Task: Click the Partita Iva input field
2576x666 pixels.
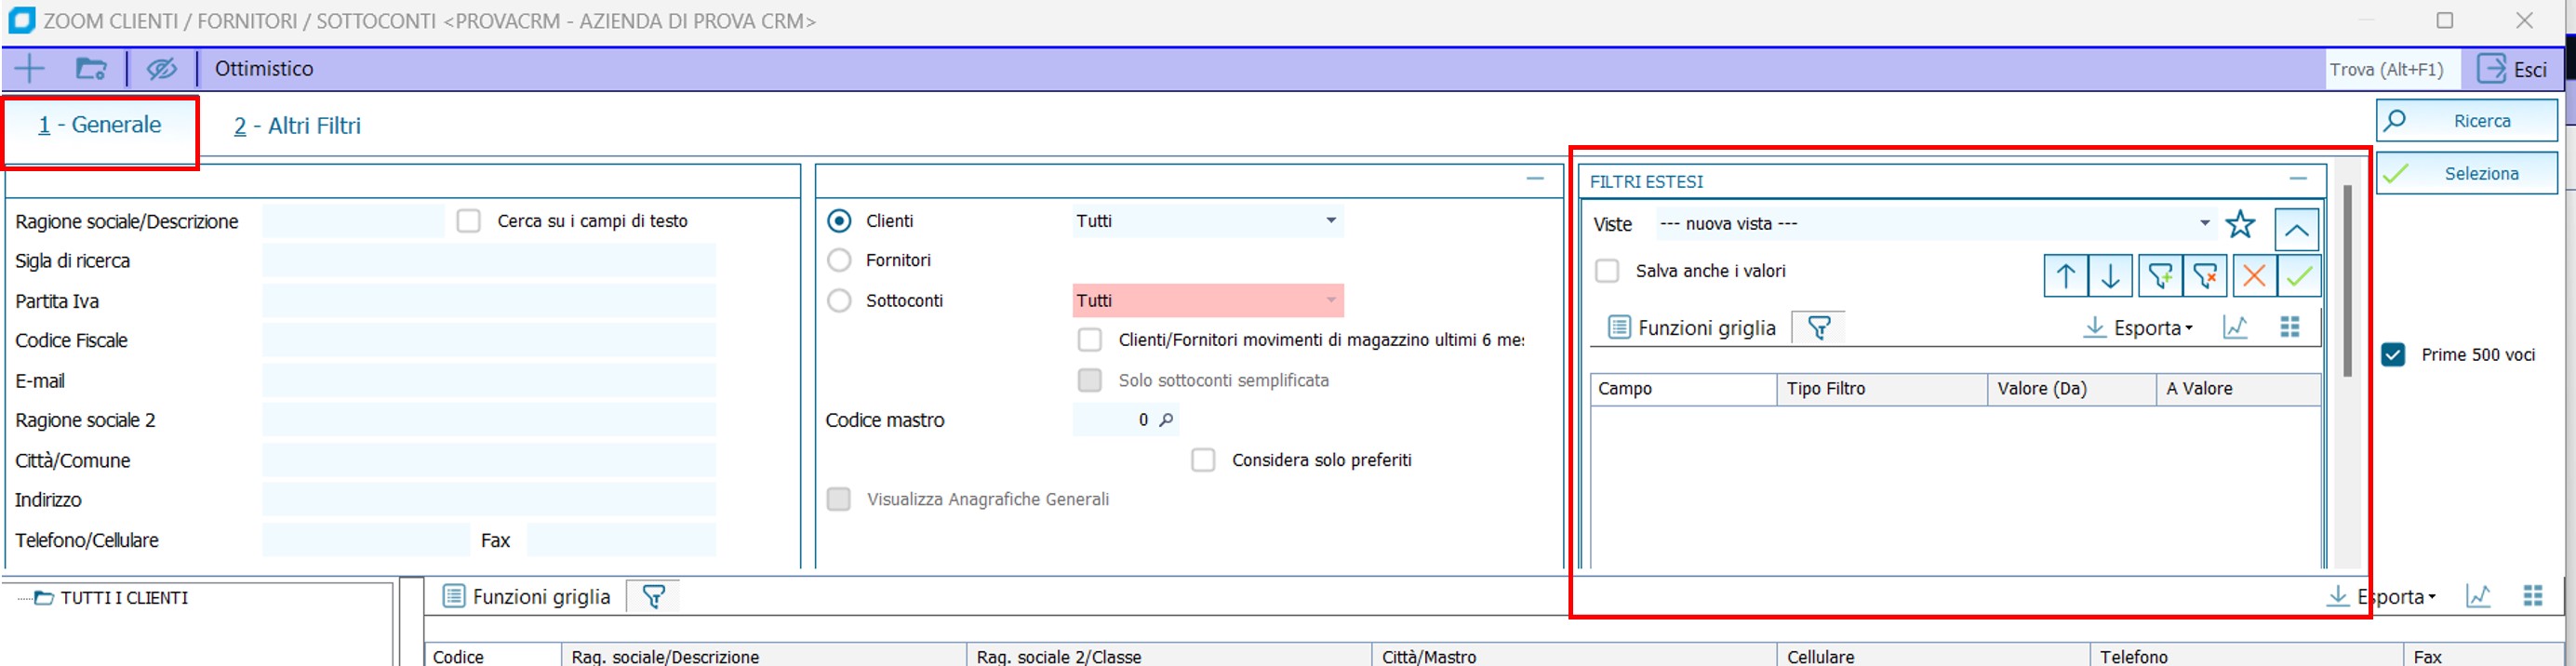Action: pos(489,301)
